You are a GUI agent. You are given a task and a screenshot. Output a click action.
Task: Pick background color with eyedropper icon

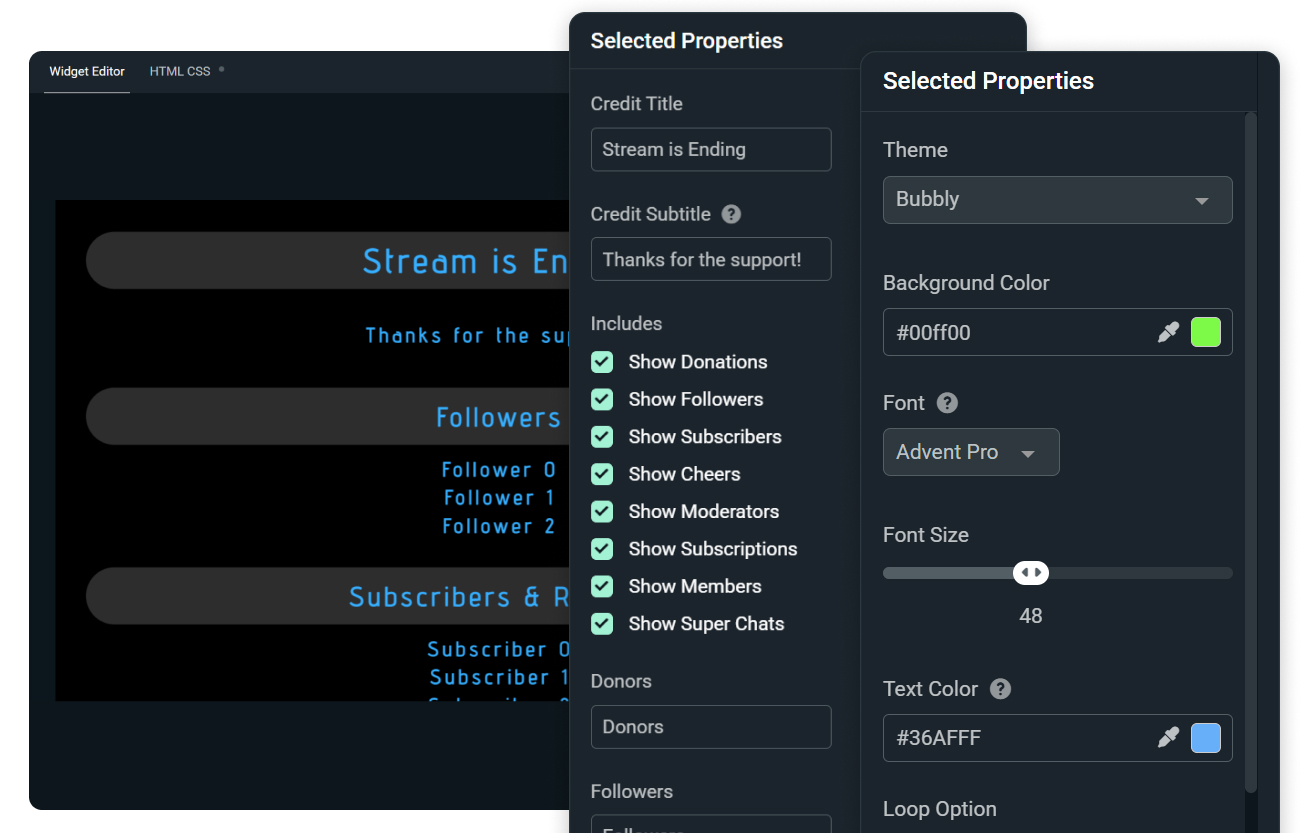pyautogui.click(x=1168, y=332)
